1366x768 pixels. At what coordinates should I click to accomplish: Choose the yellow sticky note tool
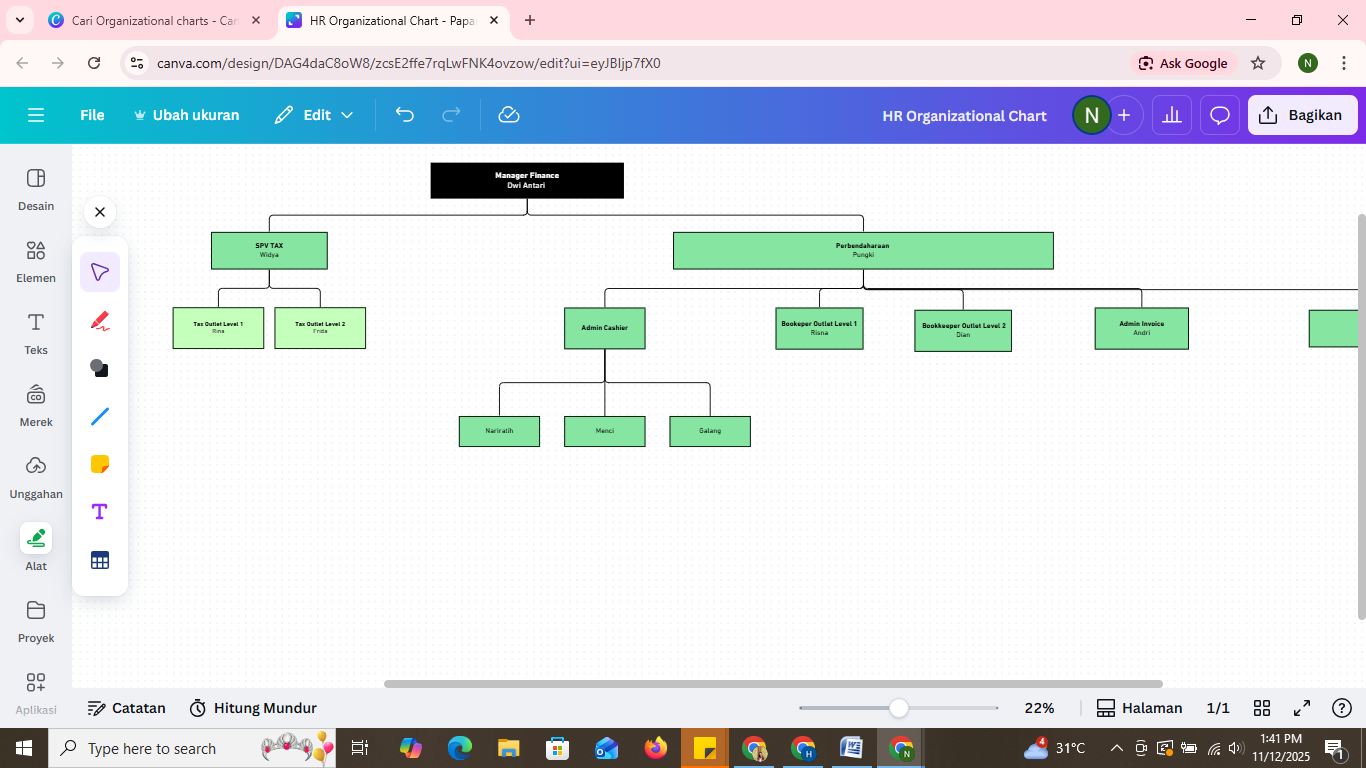(x=100, y=464)
